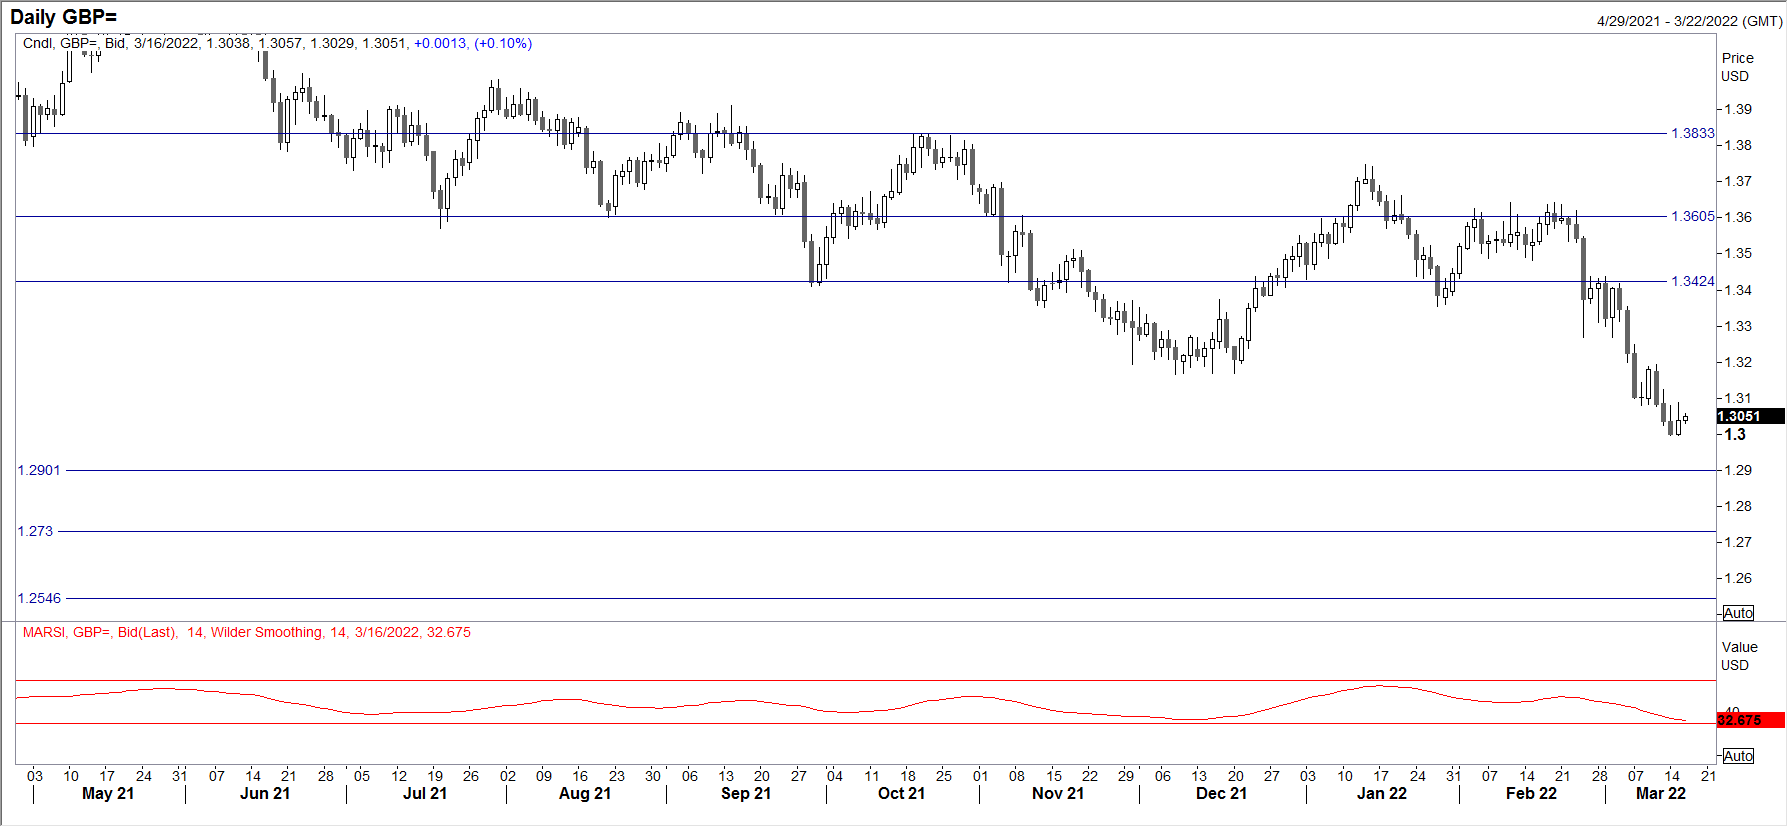
Task: Click the current price tag 1.3051
Action: pyautogui.click(x=1750, y=416)
